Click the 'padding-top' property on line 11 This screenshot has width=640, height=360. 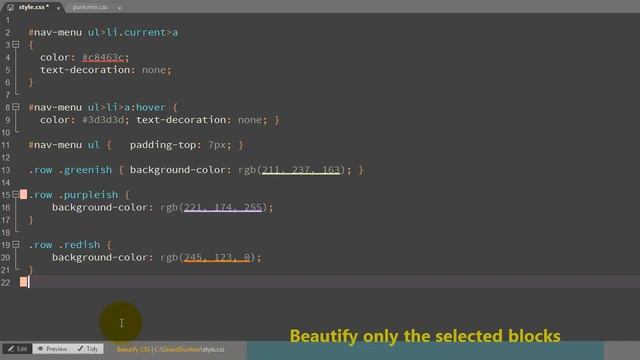(163, 144)
